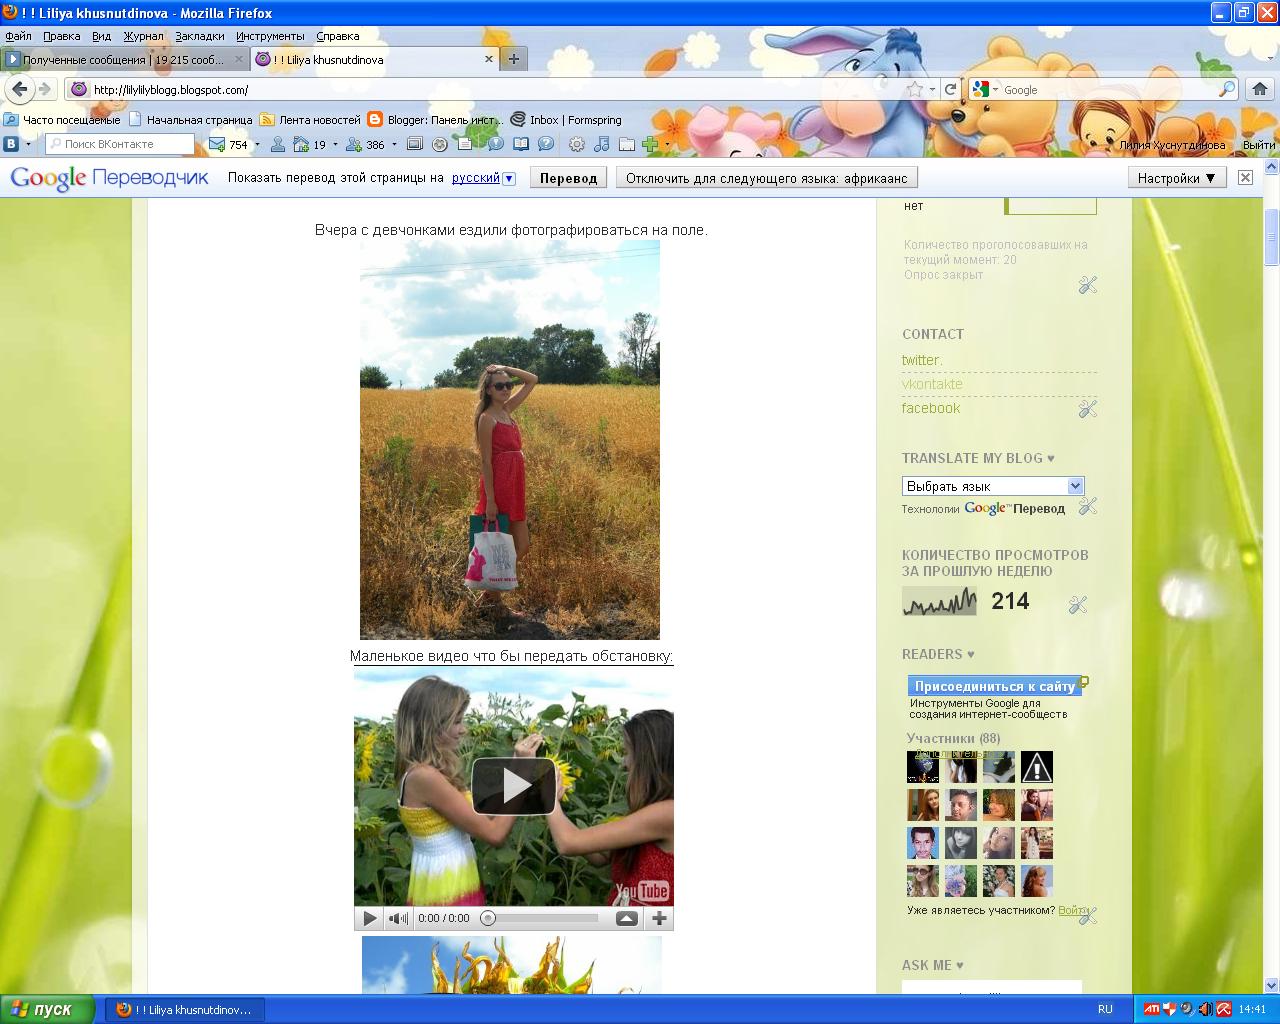Click the Войти sign-in link under members
The width and height of the screenshot is (1280, 1024).
(1072, 910)
